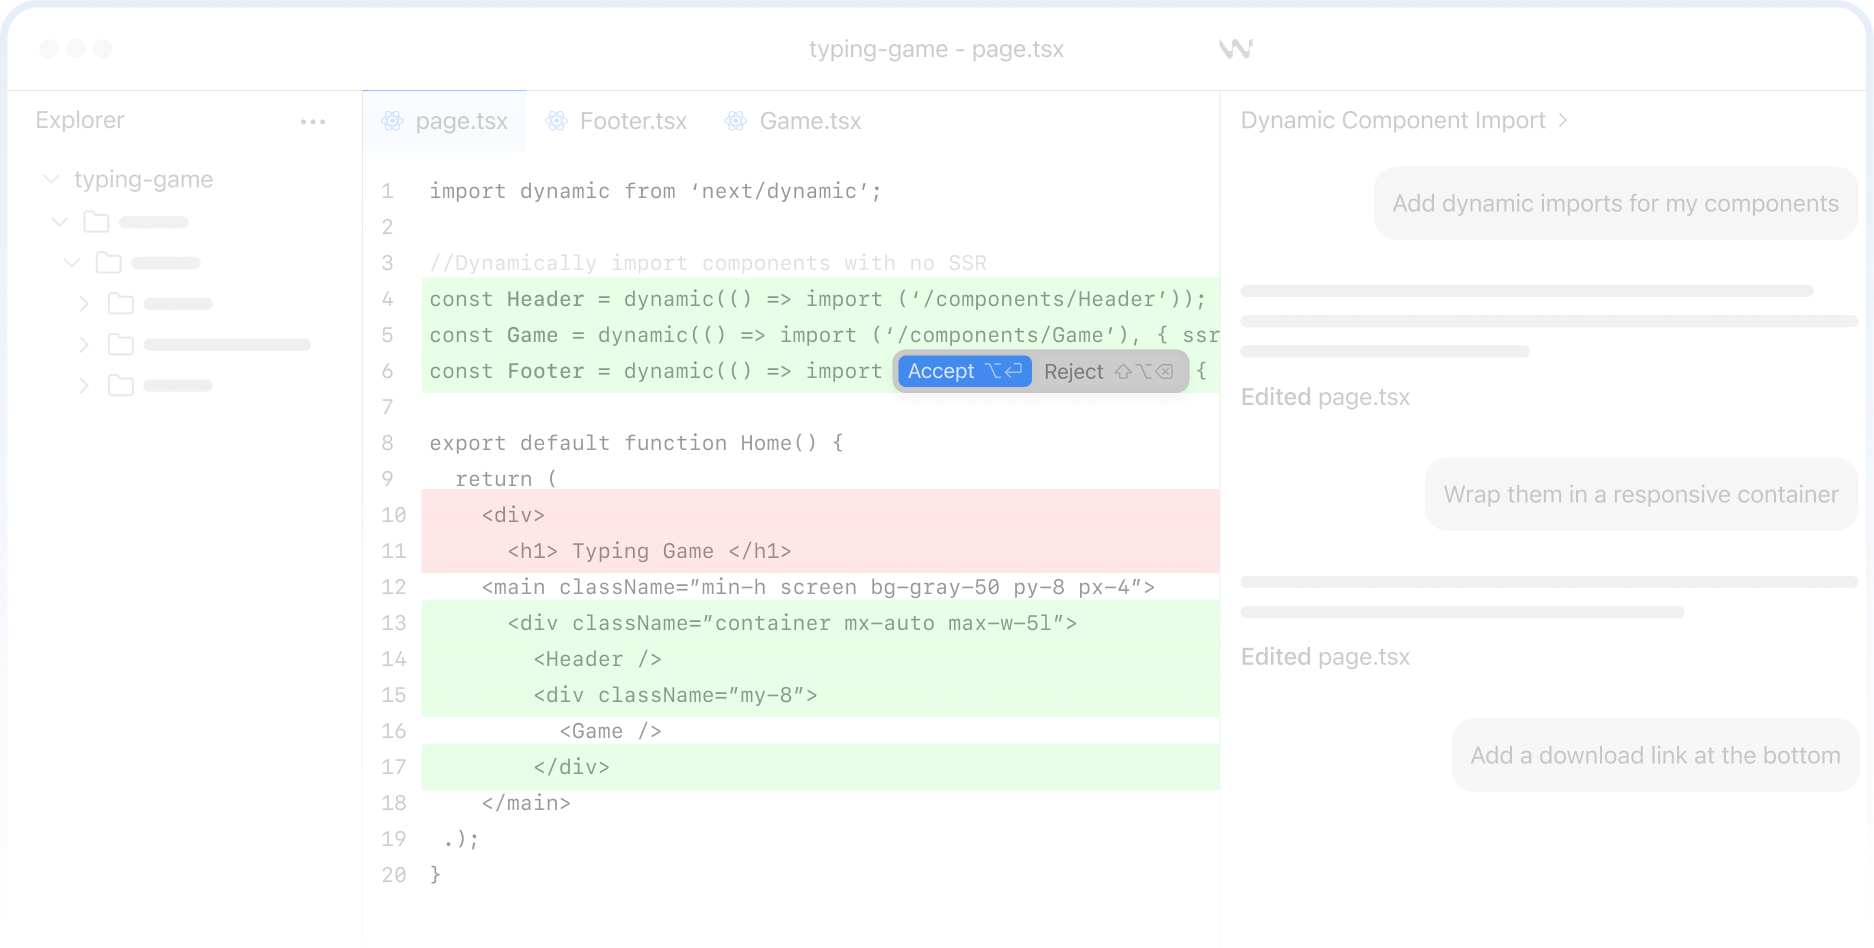Open the Footer.tsx tab
This screenshot has width=1874, height=948.
pos(616,121)
